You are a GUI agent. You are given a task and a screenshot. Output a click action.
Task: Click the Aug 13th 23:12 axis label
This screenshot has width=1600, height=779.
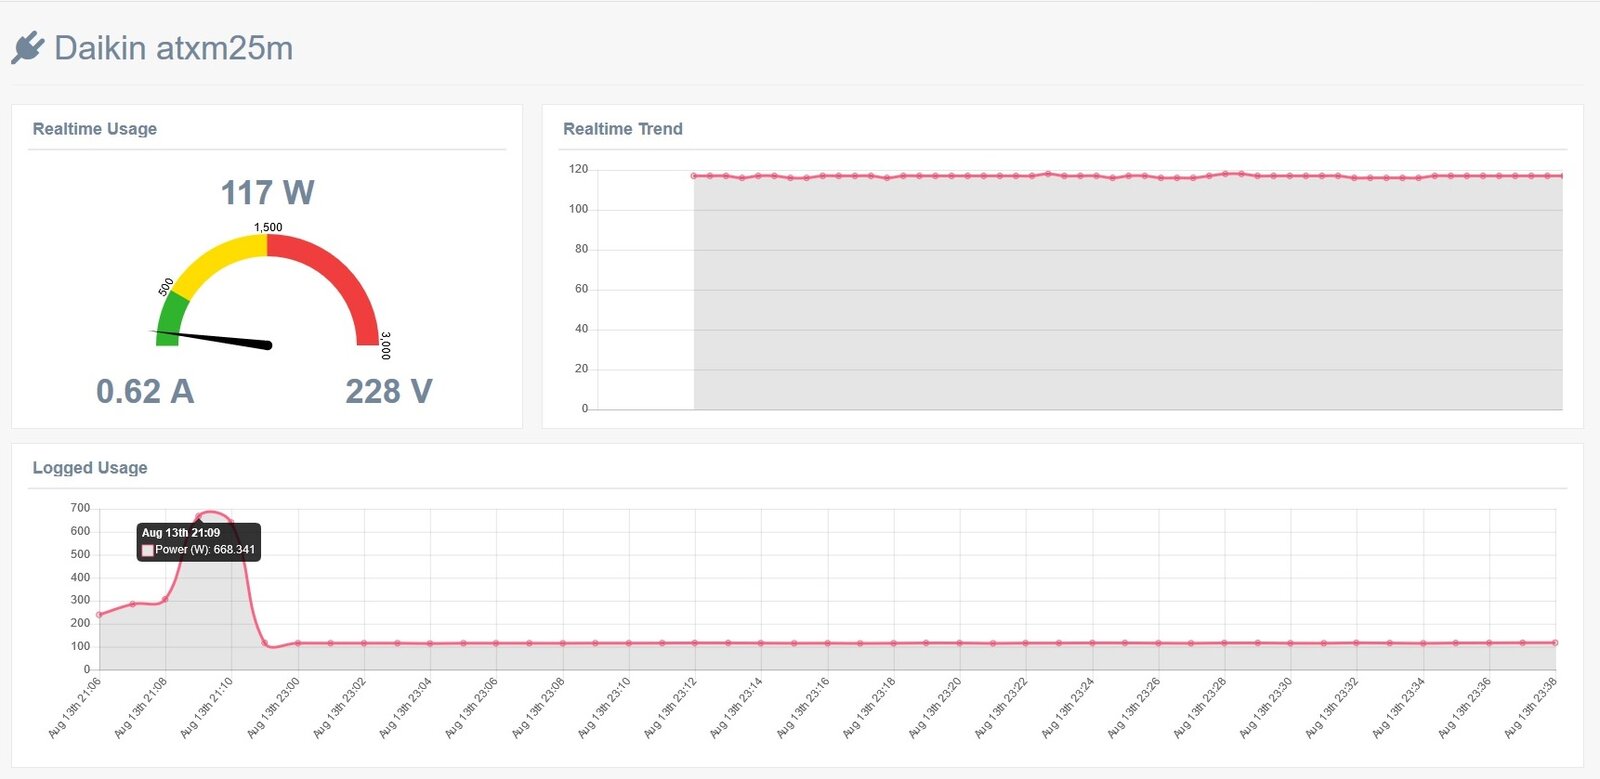670,708
